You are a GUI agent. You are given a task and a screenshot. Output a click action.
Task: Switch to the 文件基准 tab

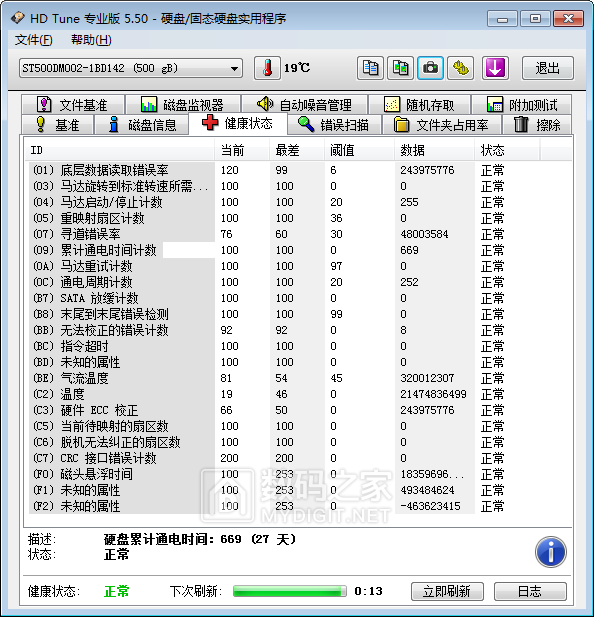click(73, 105)
